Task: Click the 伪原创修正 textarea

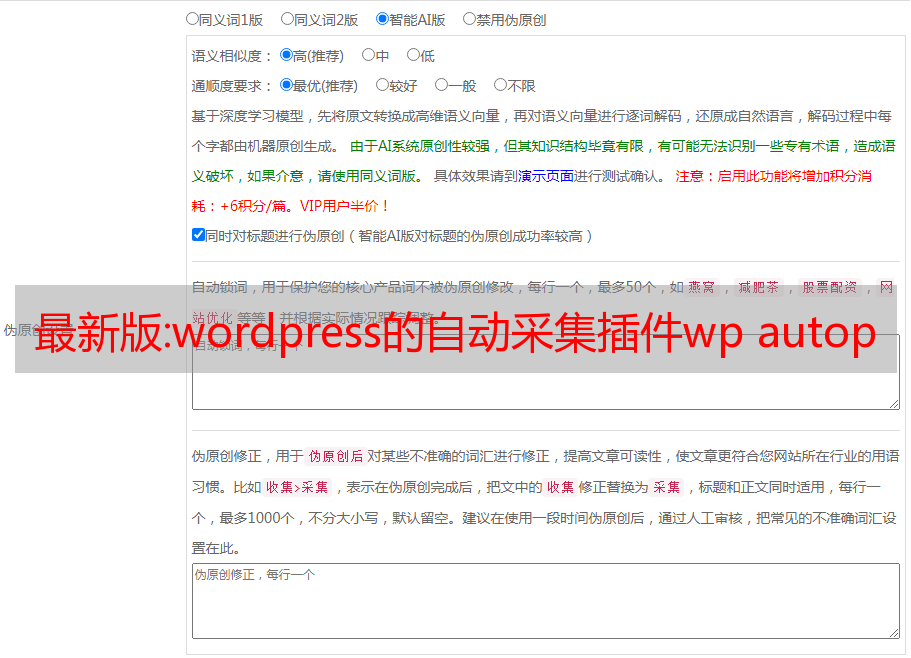Action: point(546,601)
